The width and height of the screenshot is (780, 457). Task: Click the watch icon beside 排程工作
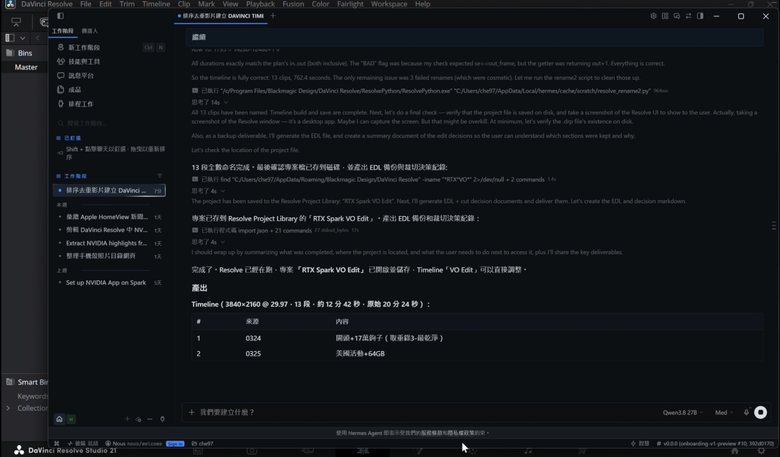pyautogui.click(x=61, y=104)
